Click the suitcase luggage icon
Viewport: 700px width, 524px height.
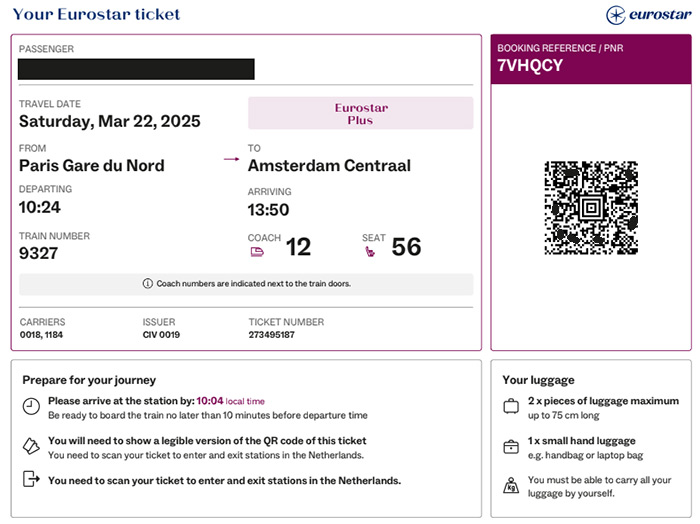[511, 406]
